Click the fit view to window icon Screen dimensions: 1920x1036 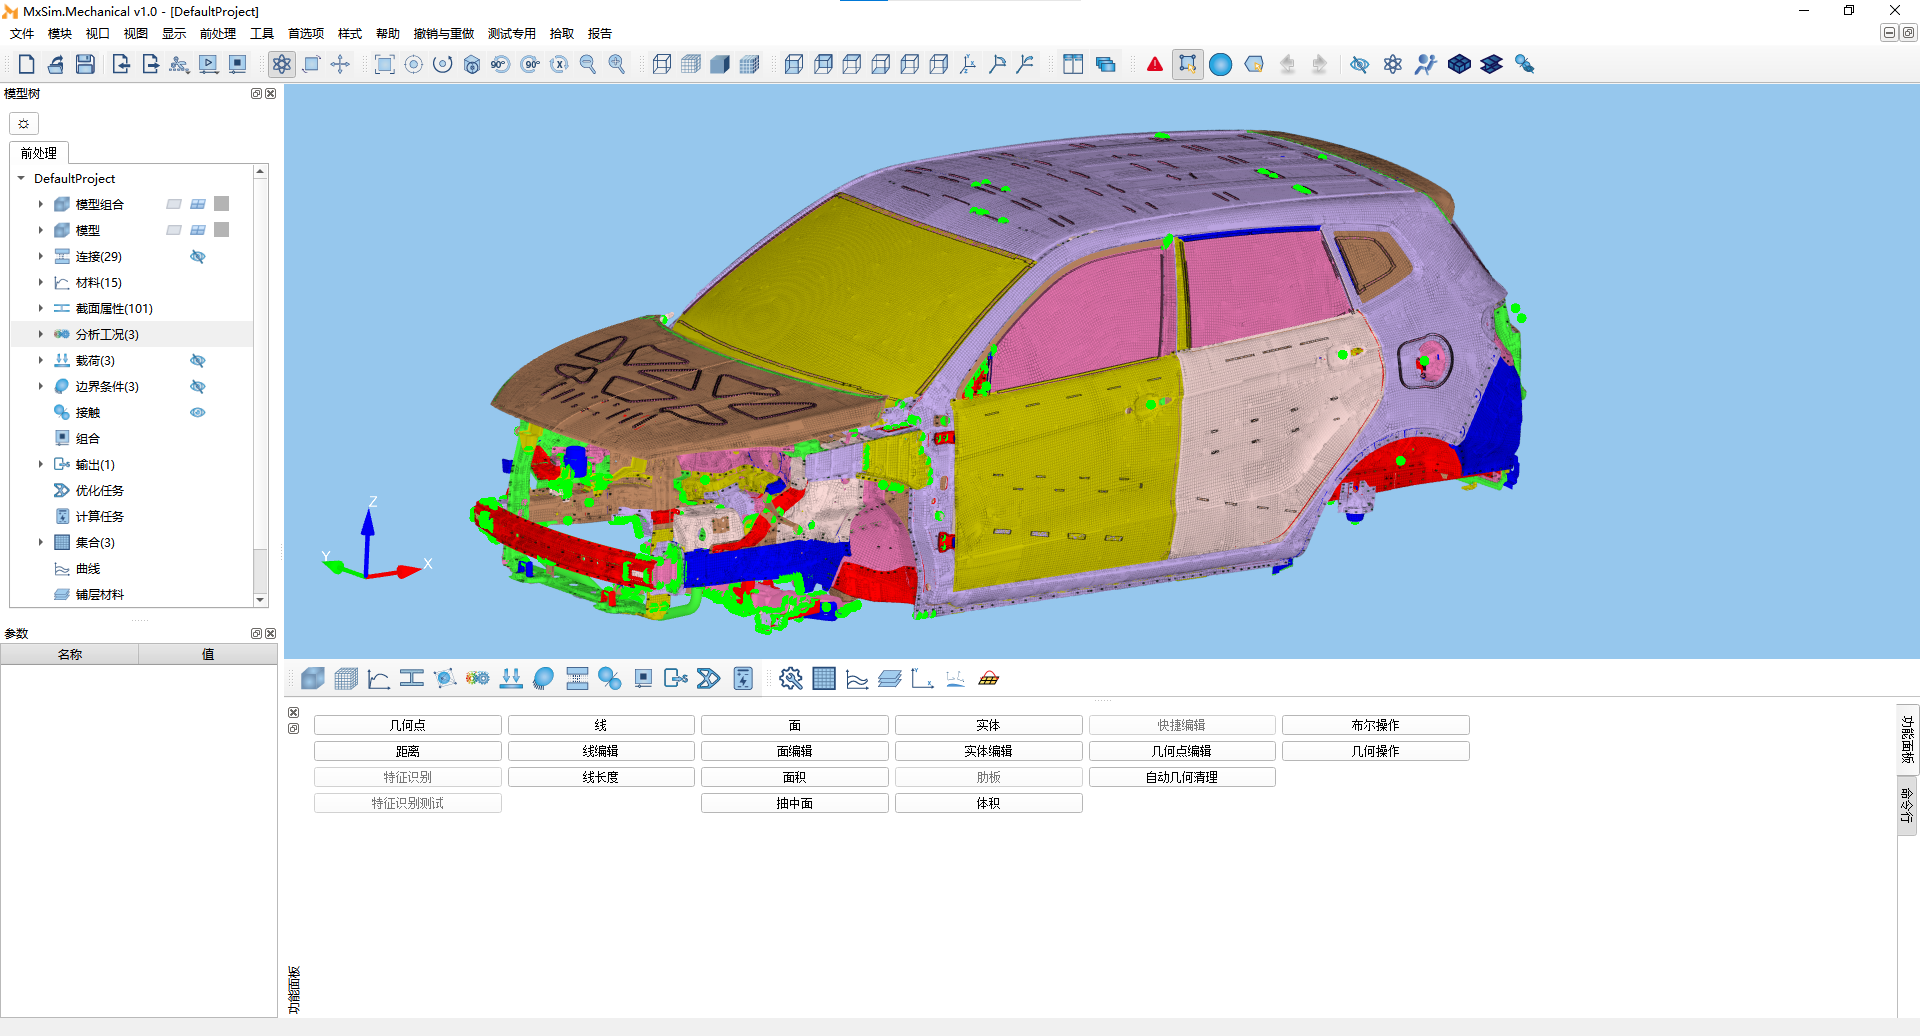[384, 65]
